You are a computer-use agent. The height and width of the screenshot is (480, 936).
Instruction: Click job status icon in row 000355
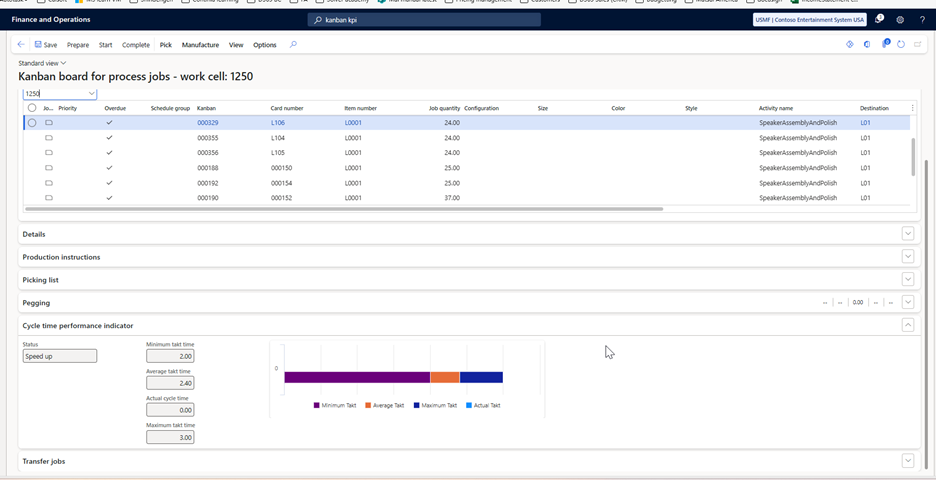pos(49,137)
